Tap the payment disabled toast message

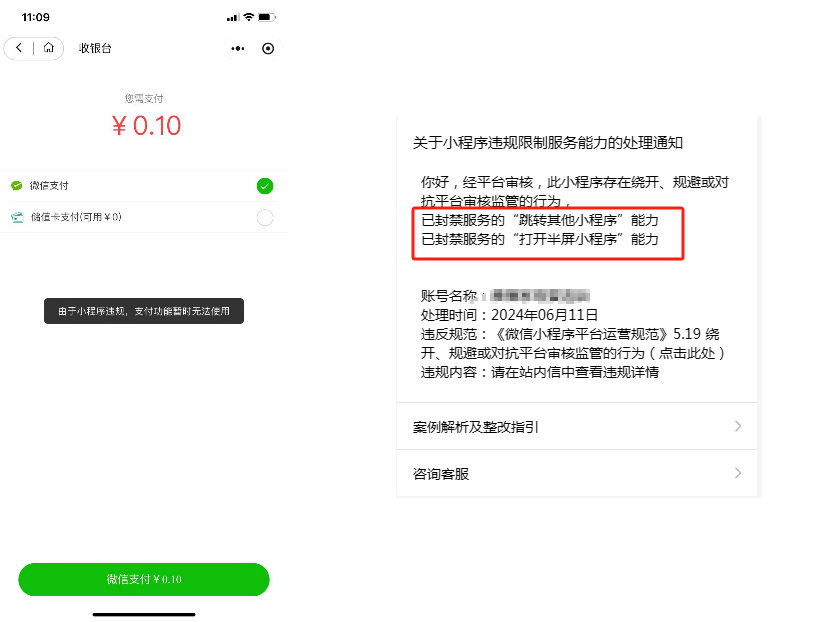[144, 311]
